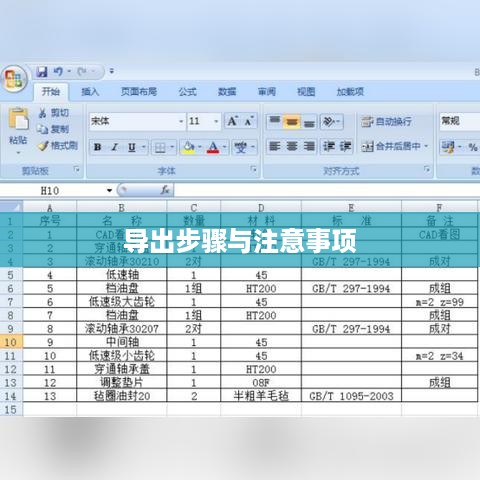Toggle bold formatting
480x480 pixels.
pos(98,147)
